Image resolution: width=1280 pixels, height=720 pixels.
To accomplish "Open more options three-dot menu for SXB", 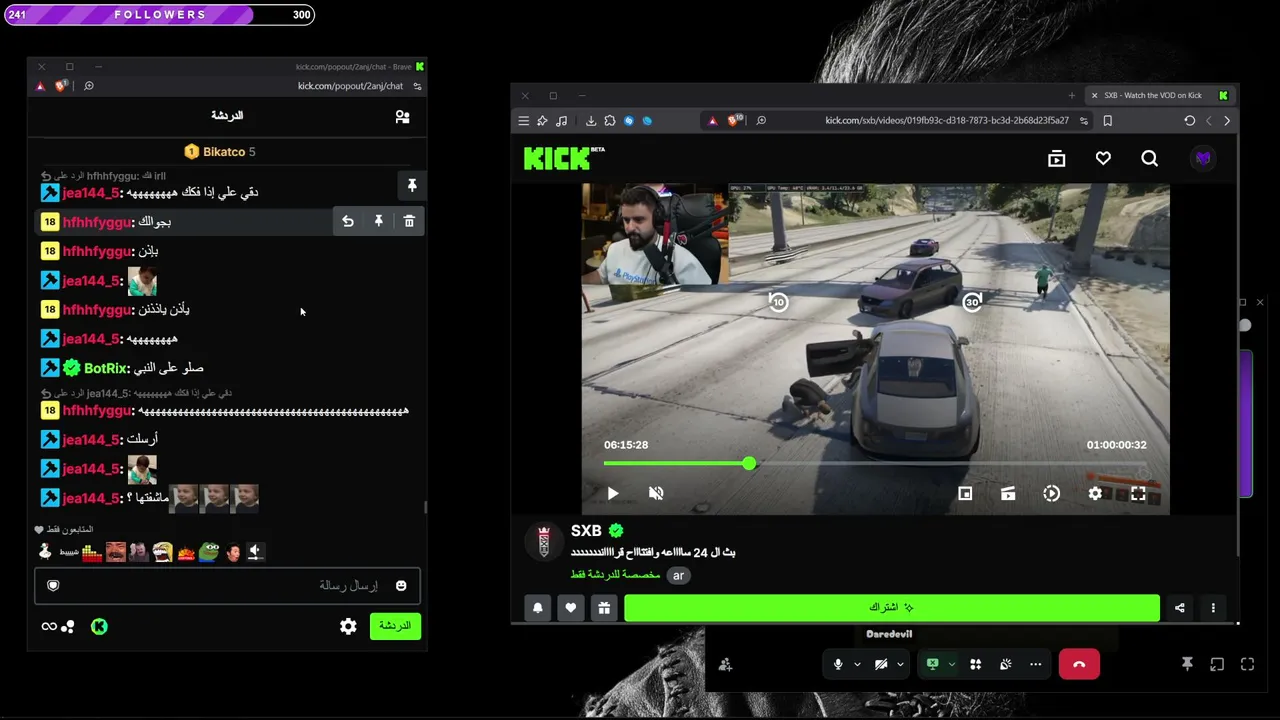I will pyautogui.click(x=1213, y=608).
